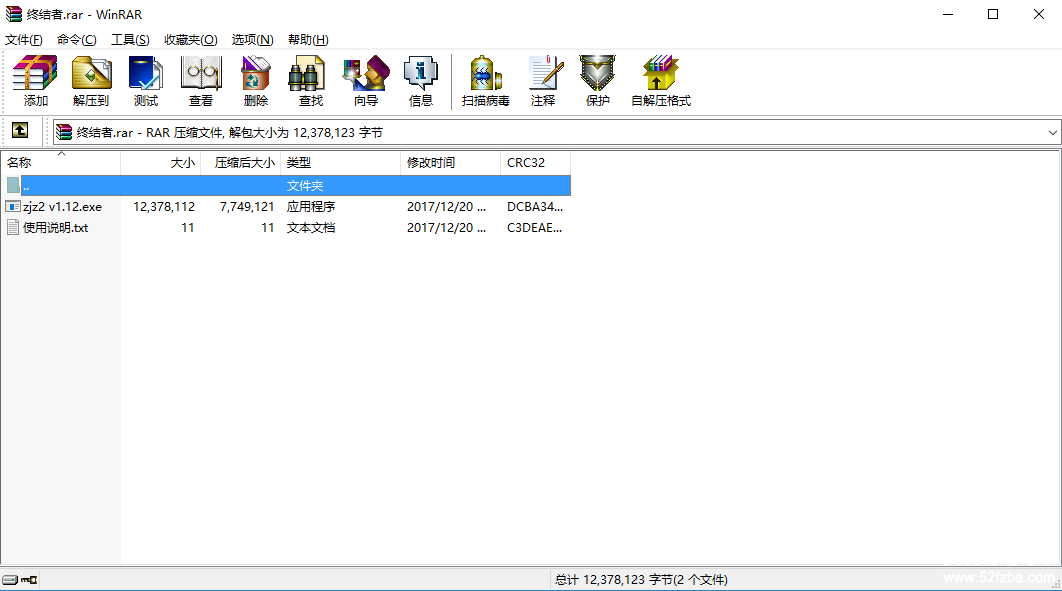Click CRC32 value DCBA34...

[535, 206]
